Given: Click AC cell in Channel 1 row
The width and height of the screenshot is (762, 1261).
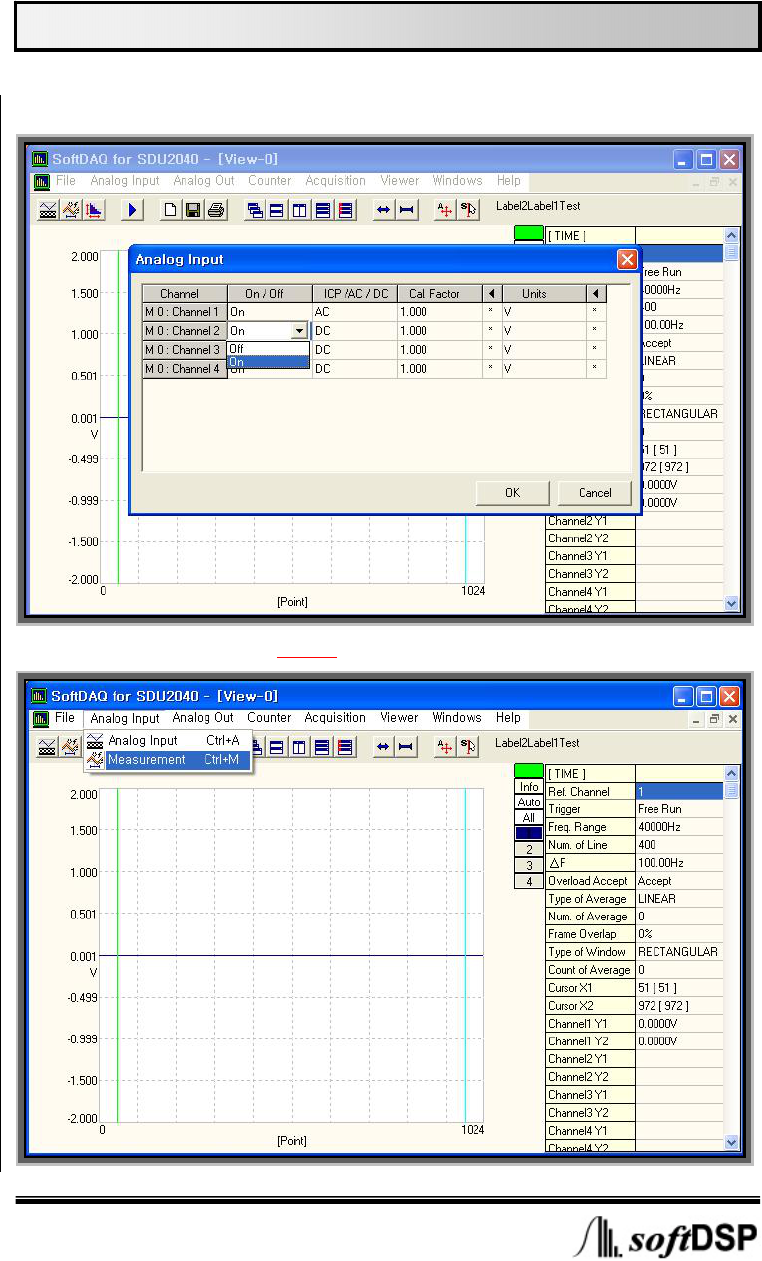Looking at the screenshot, I should 354,312.
